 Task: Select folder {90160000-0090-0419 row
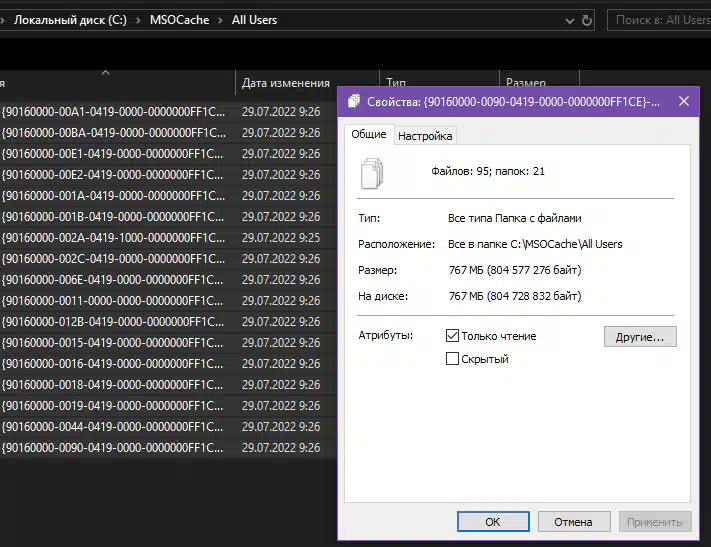click(168, 448)
